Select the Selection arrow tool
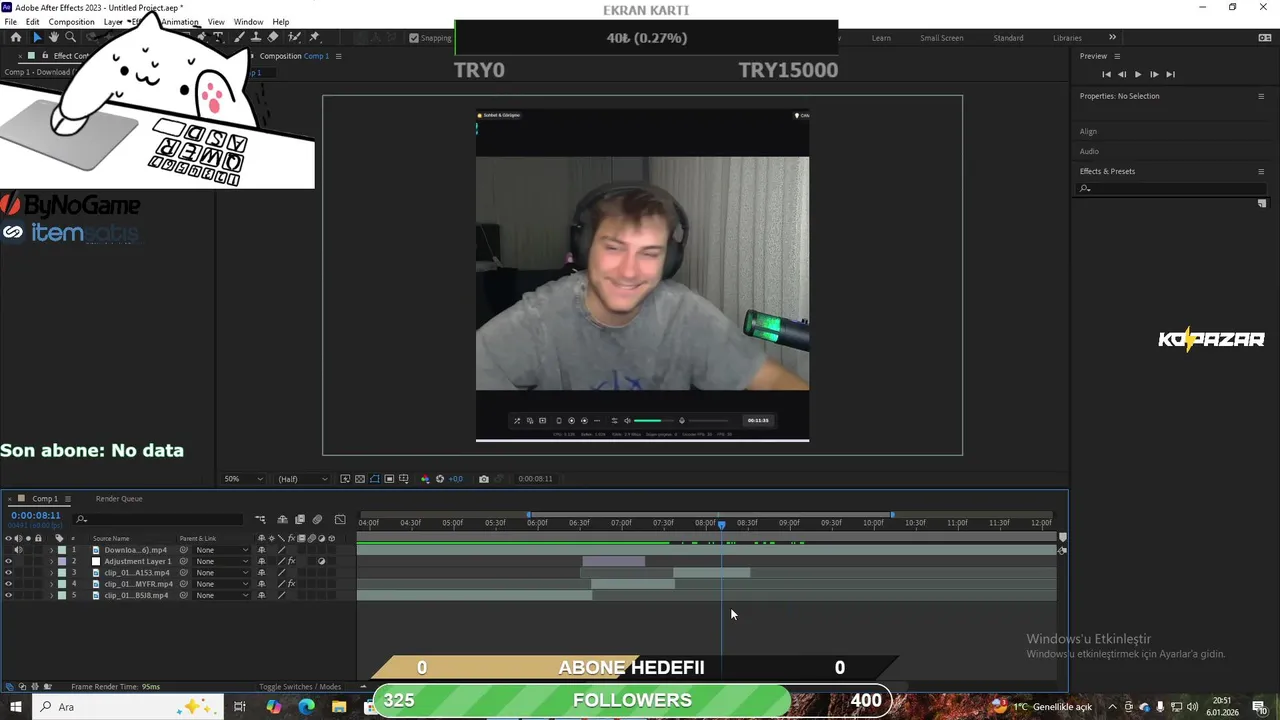Viewport: 1280px width, 720px height. [x=37, y=37]
